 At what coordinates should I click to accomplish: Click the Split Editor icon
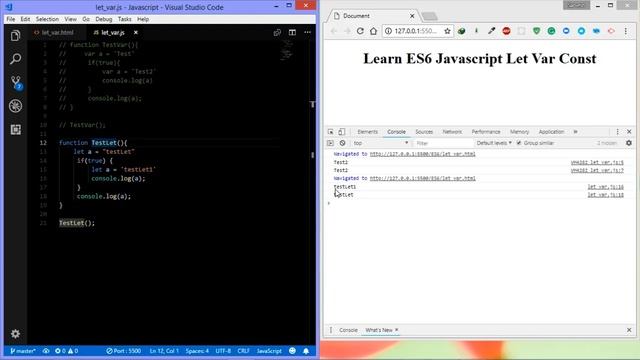click(x=292, y=32)
